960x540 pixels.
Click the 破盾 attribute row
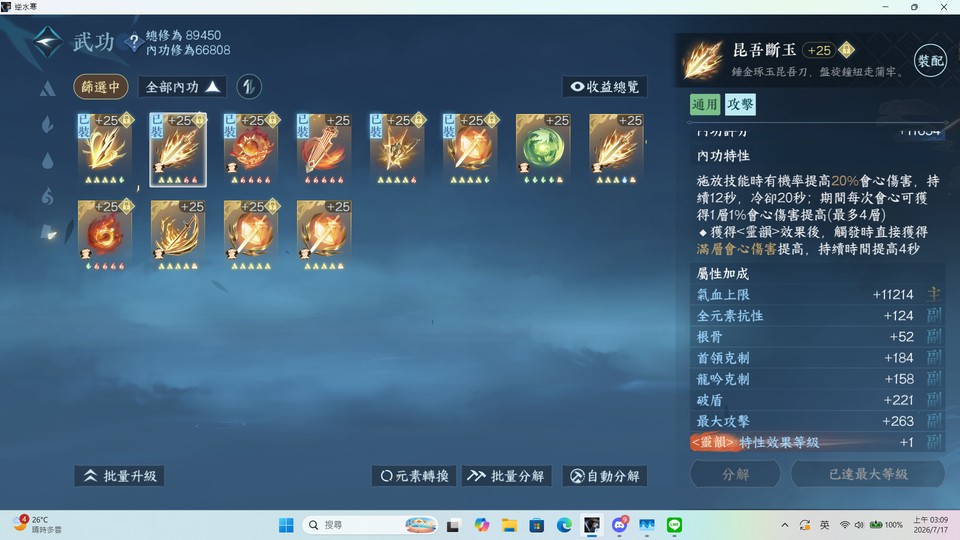817,400
